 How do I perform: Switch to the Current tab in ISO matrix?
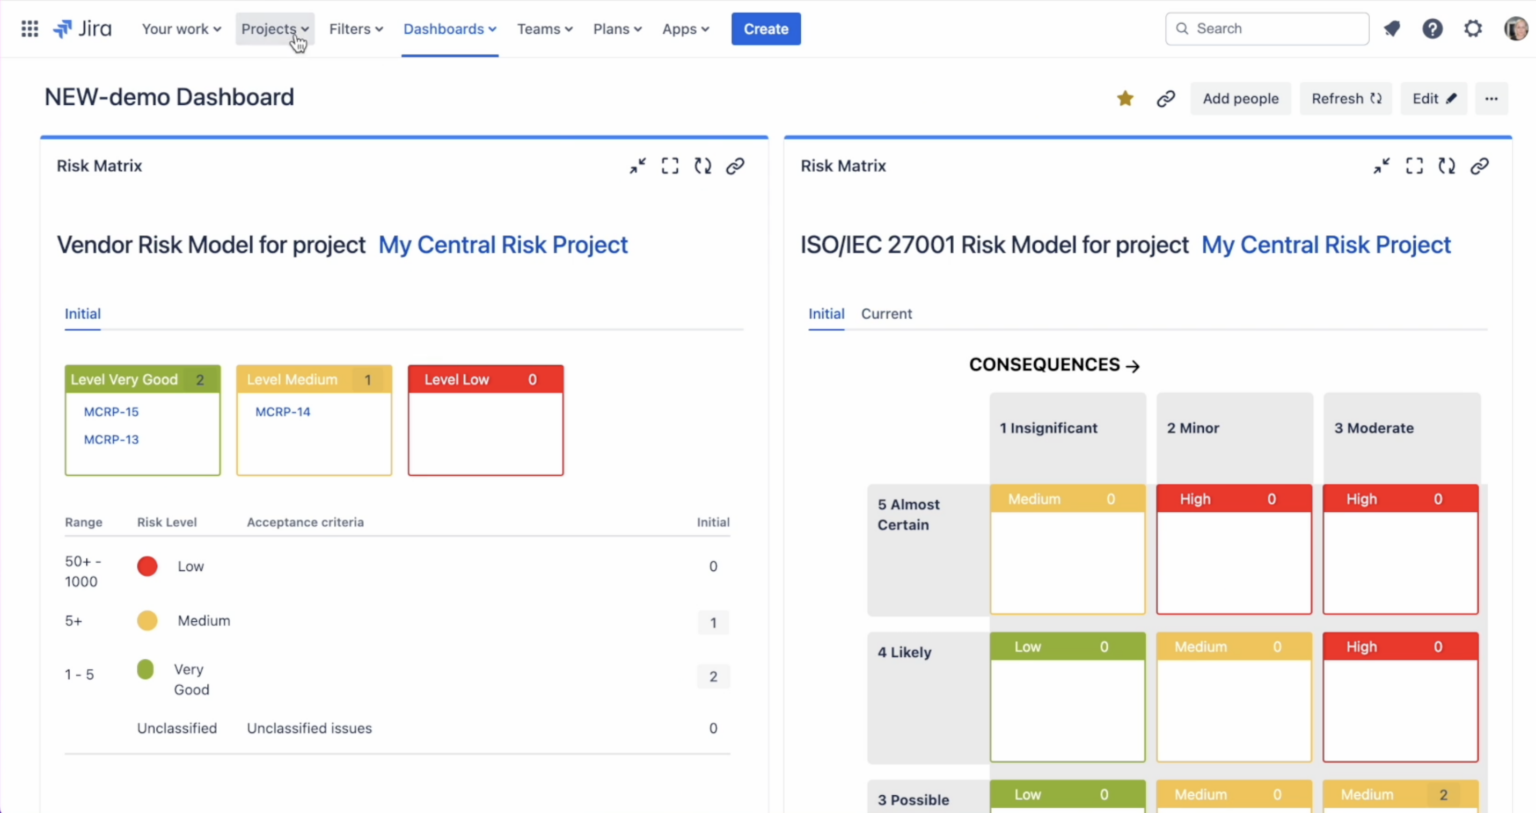point(886,313)
